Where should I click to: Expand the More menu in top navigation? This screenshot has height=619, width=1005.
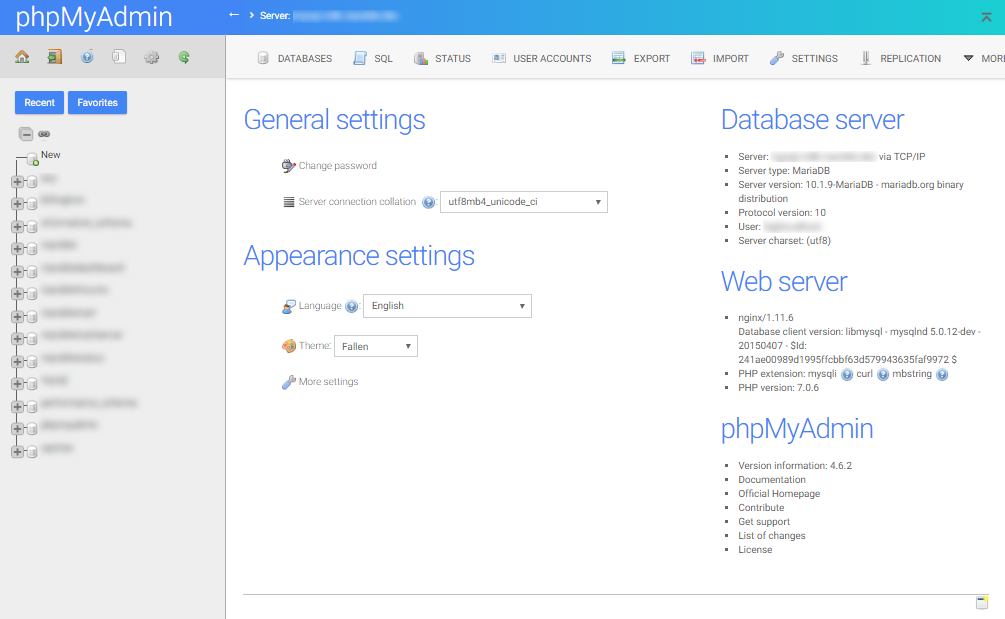pyautogui.click(x=982, y=58)
